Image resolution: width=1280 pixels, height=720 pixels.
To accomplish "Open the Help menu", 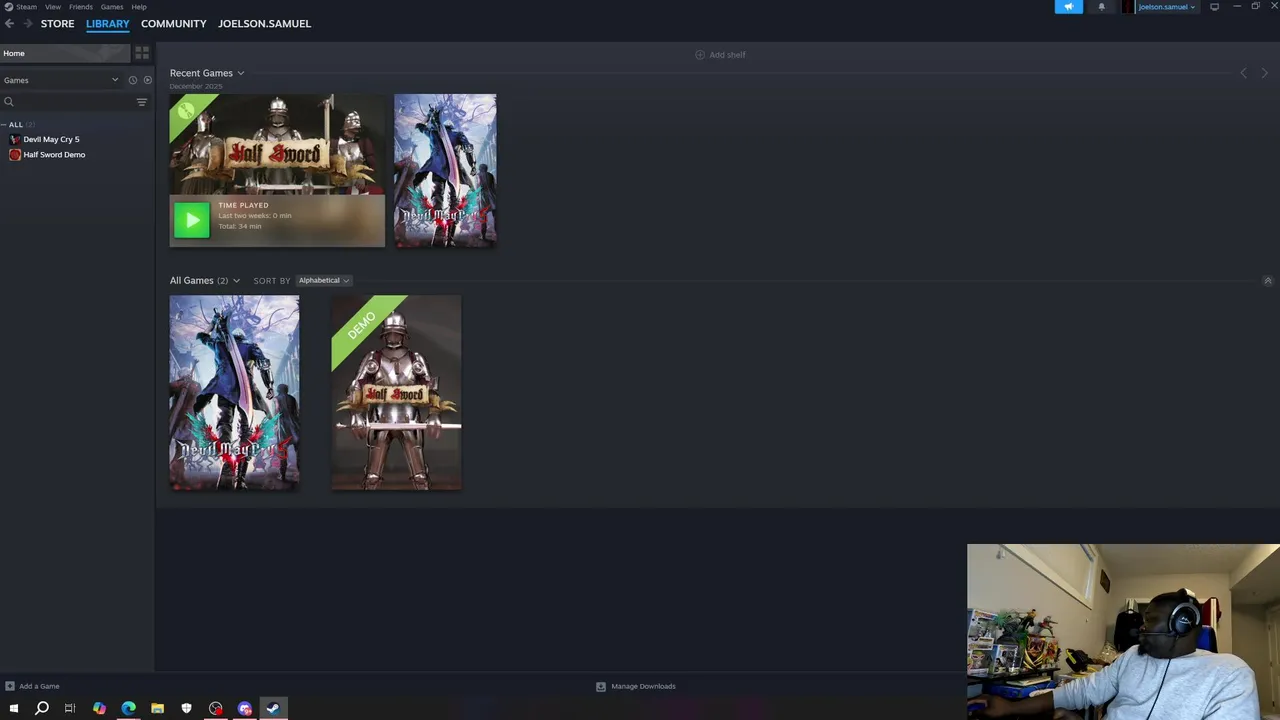I will pos(139,7).
